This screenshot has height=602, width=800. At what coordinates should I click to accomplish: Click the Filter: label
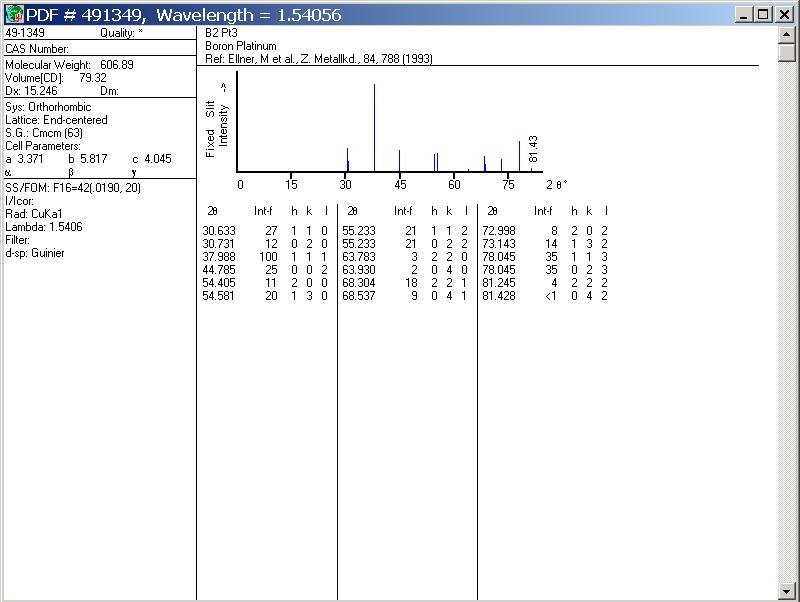[x=17, y=240]
